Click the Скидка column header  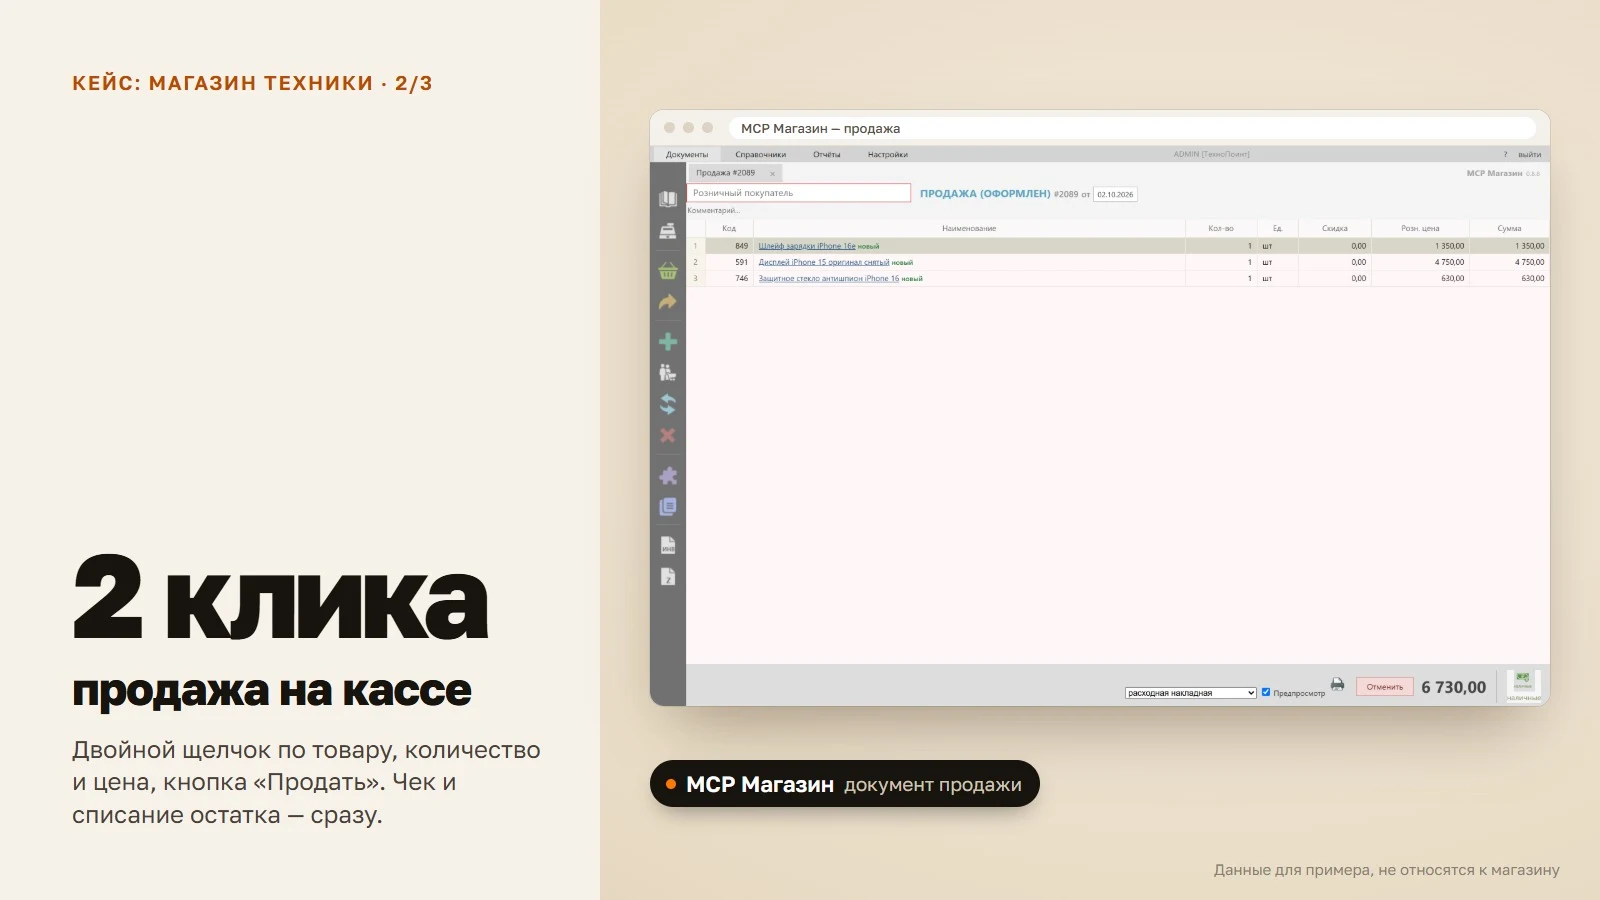[x=1335, y=229]
